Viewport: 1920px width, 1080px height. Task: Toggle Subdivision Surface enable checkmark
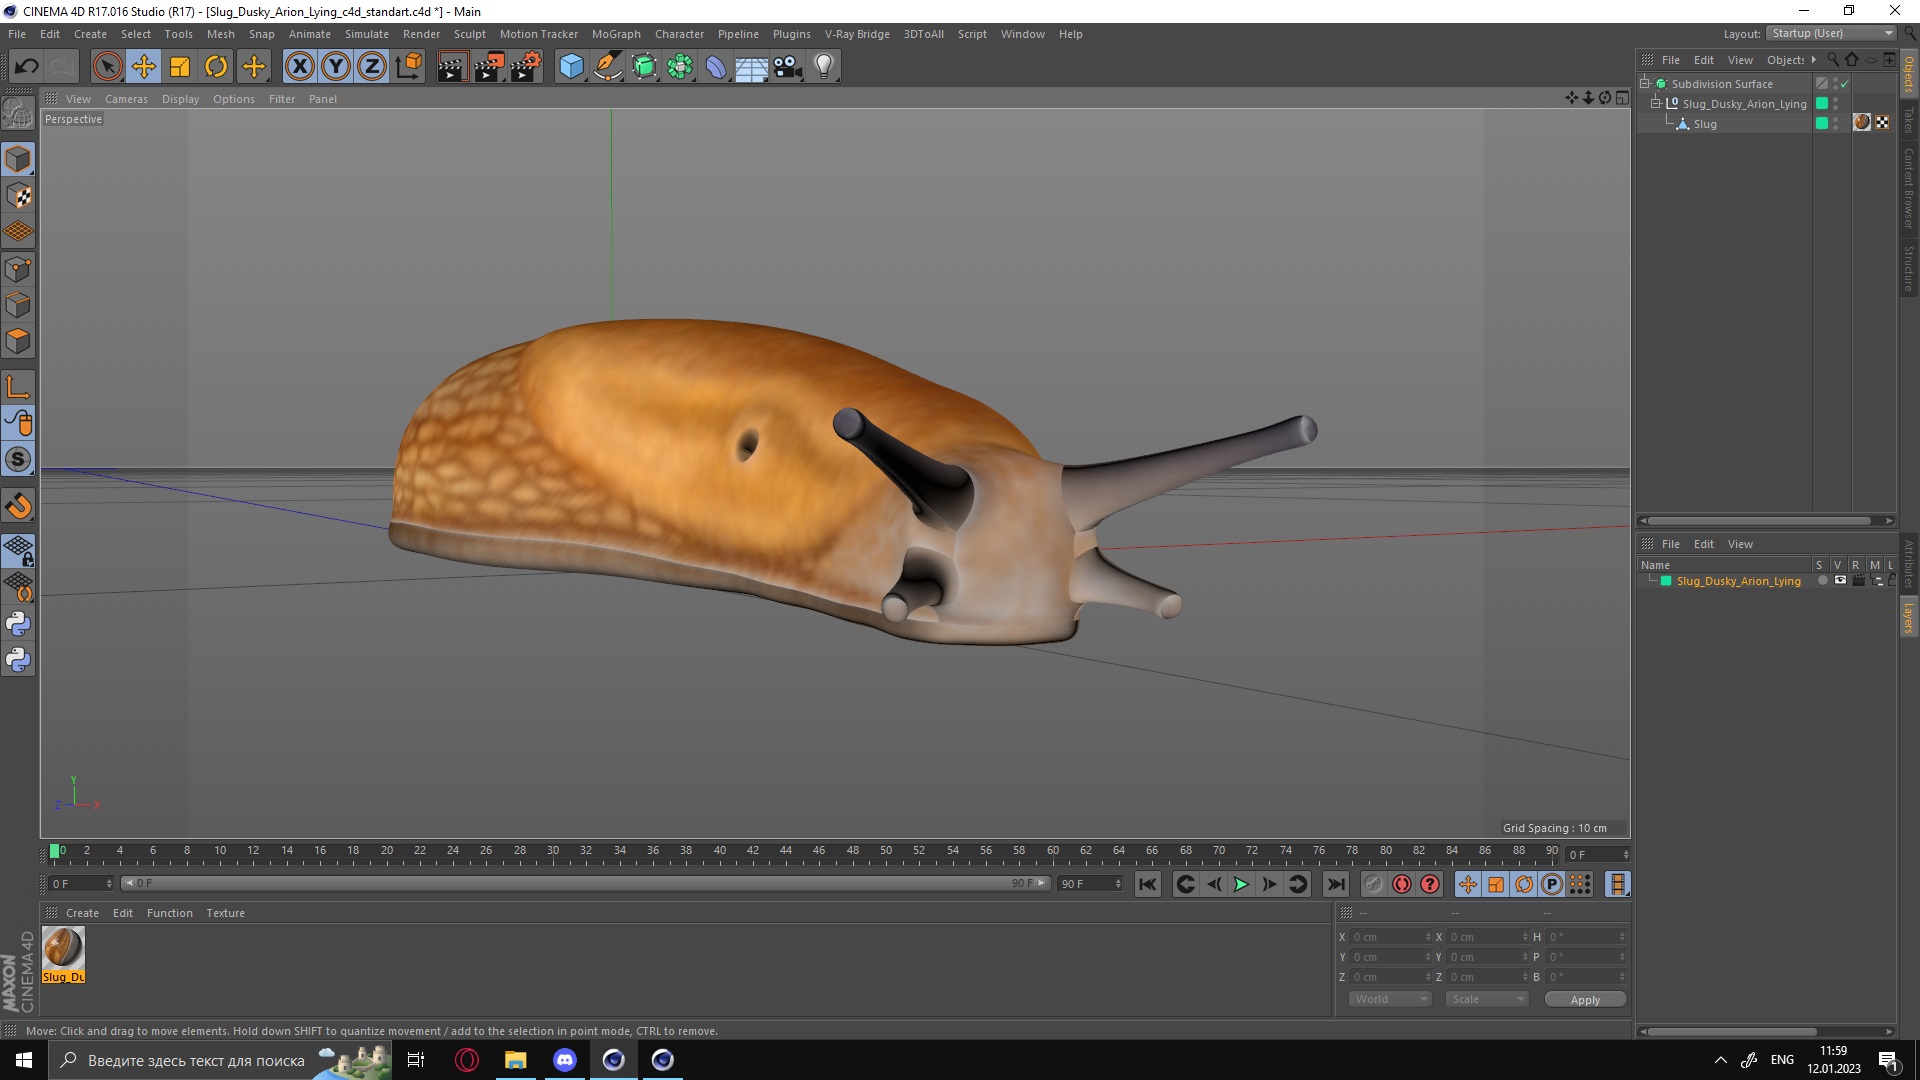pos(1845,84)
